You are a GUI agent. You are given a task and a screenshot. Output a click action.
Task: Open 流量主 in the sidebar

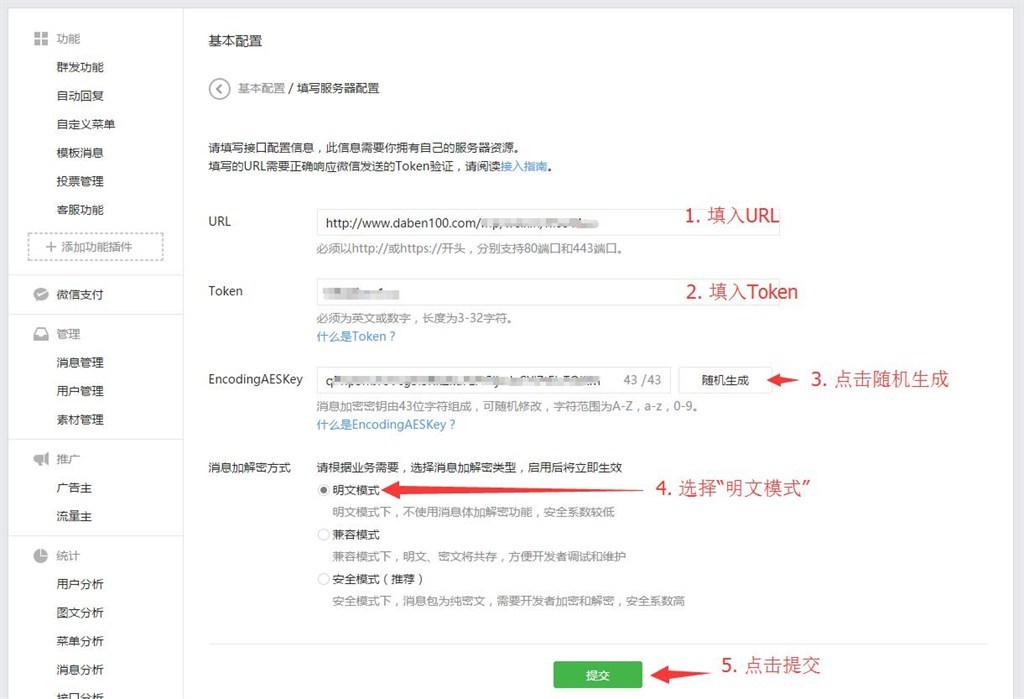(74, 516)
